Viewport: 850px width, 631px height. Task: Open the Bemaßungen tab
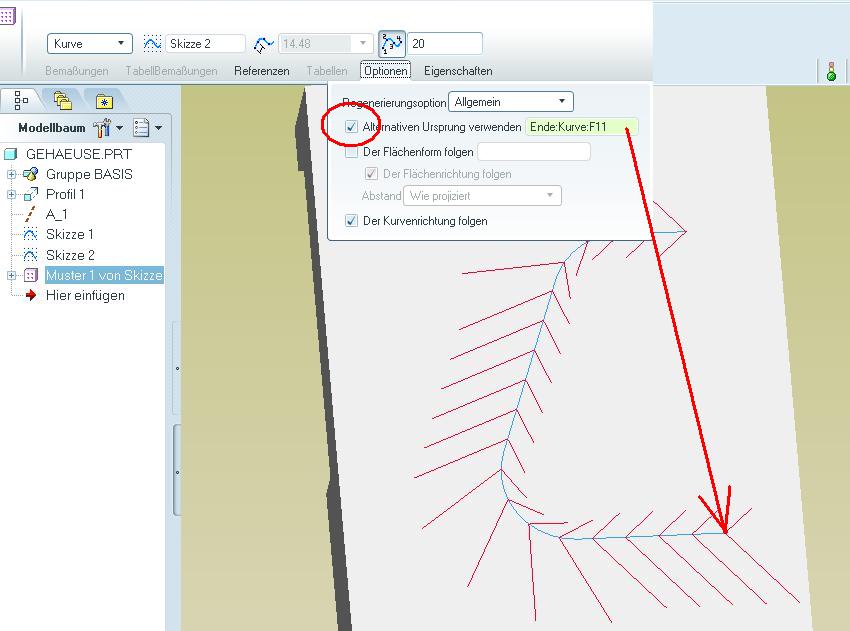click(x=77, y=71)
